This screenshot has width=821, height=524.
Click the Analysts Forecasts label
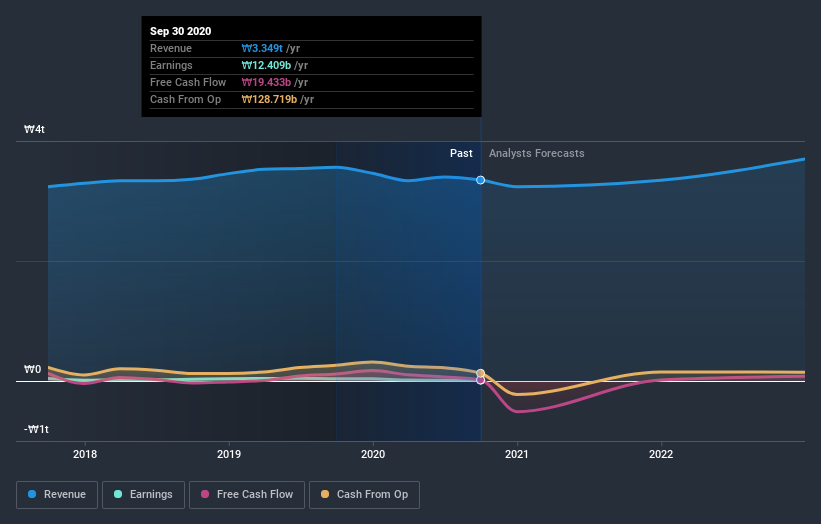(537, 153)
